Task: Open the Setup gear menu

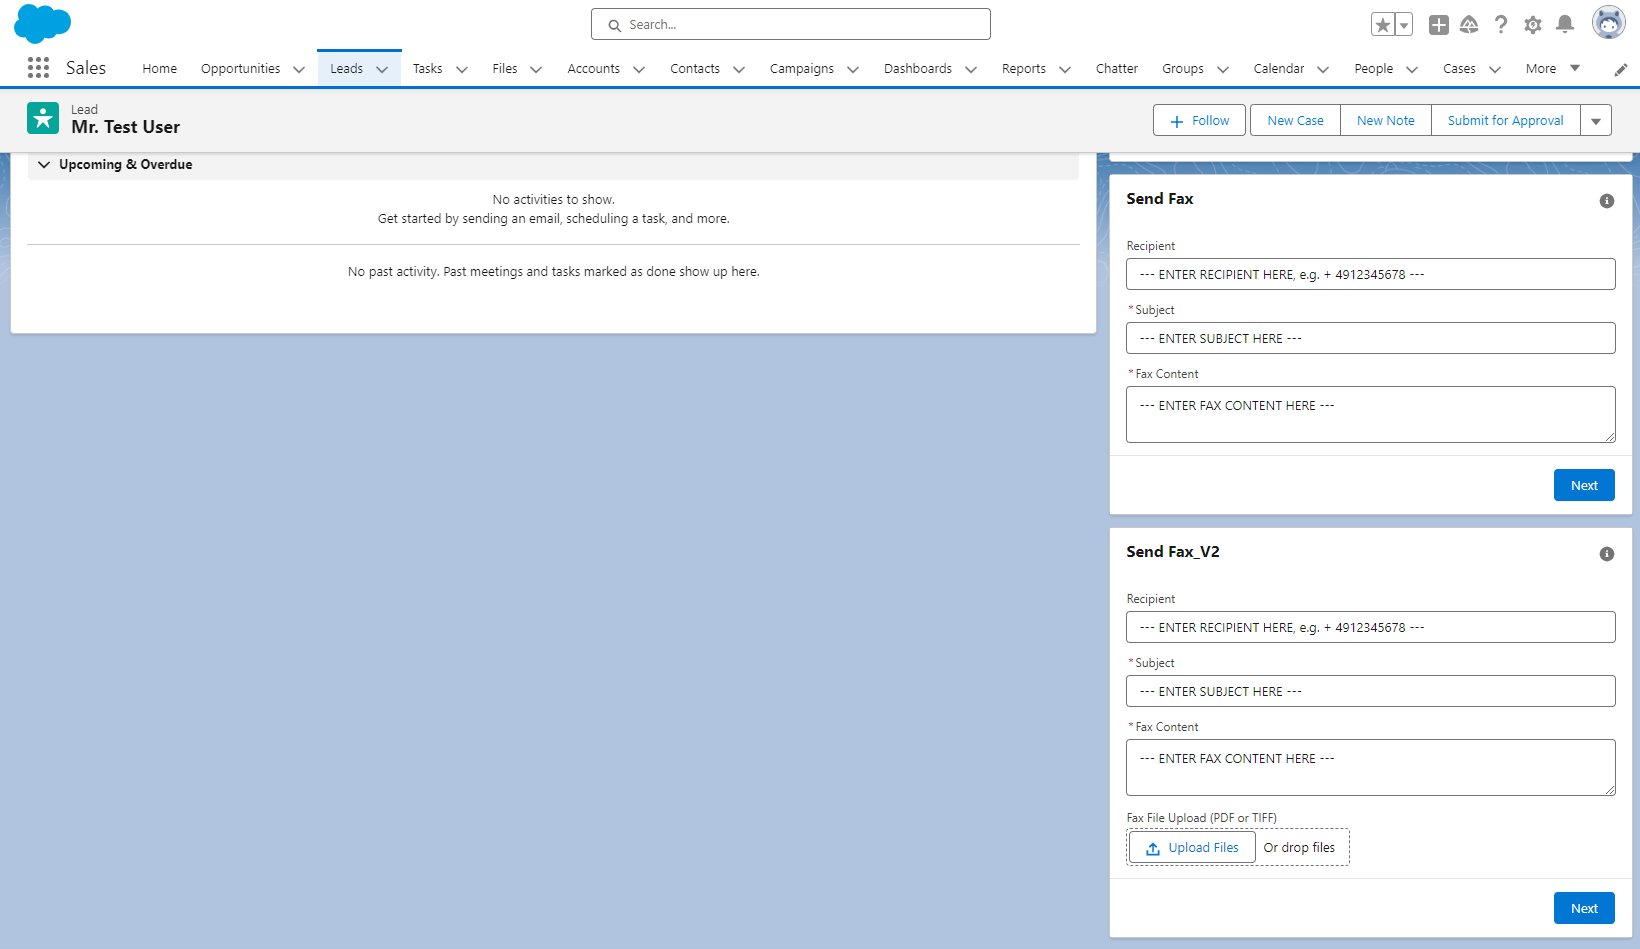Action: tap(1532, 25)
